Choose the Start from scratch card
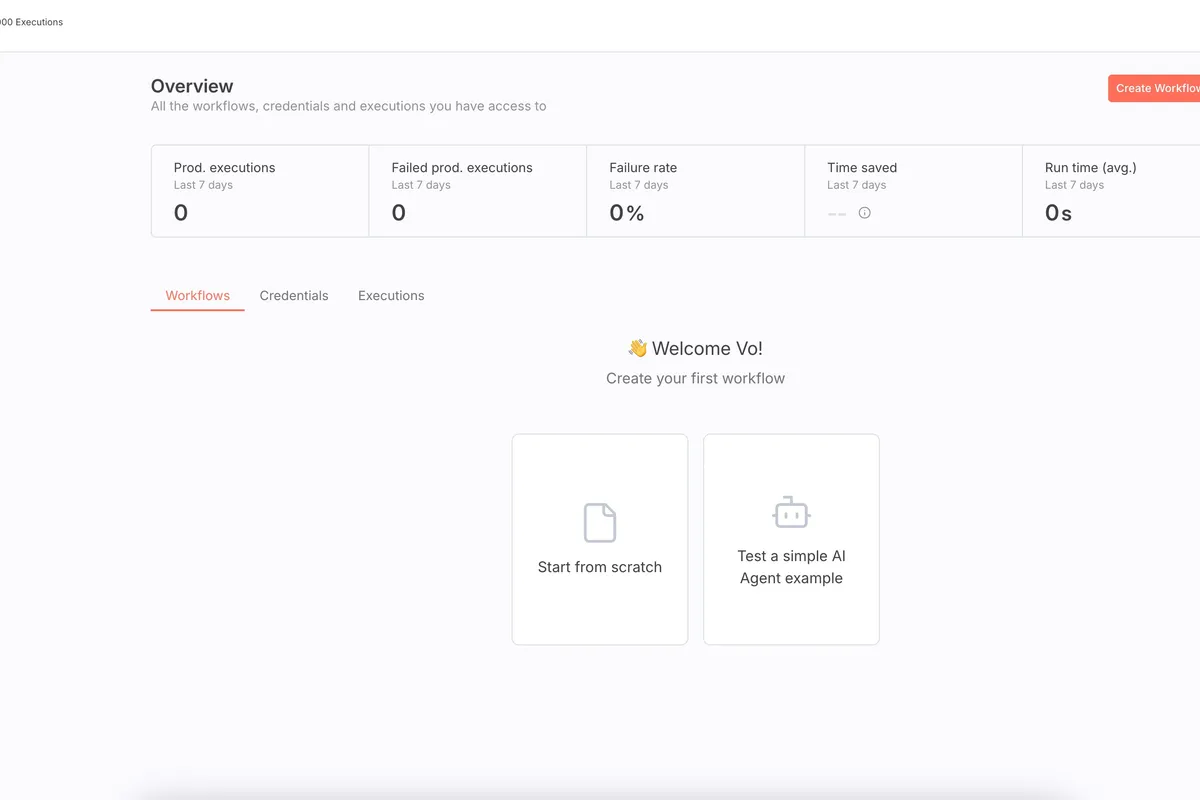This screenshot has width=1200, height=800. [x=600, y=539]
